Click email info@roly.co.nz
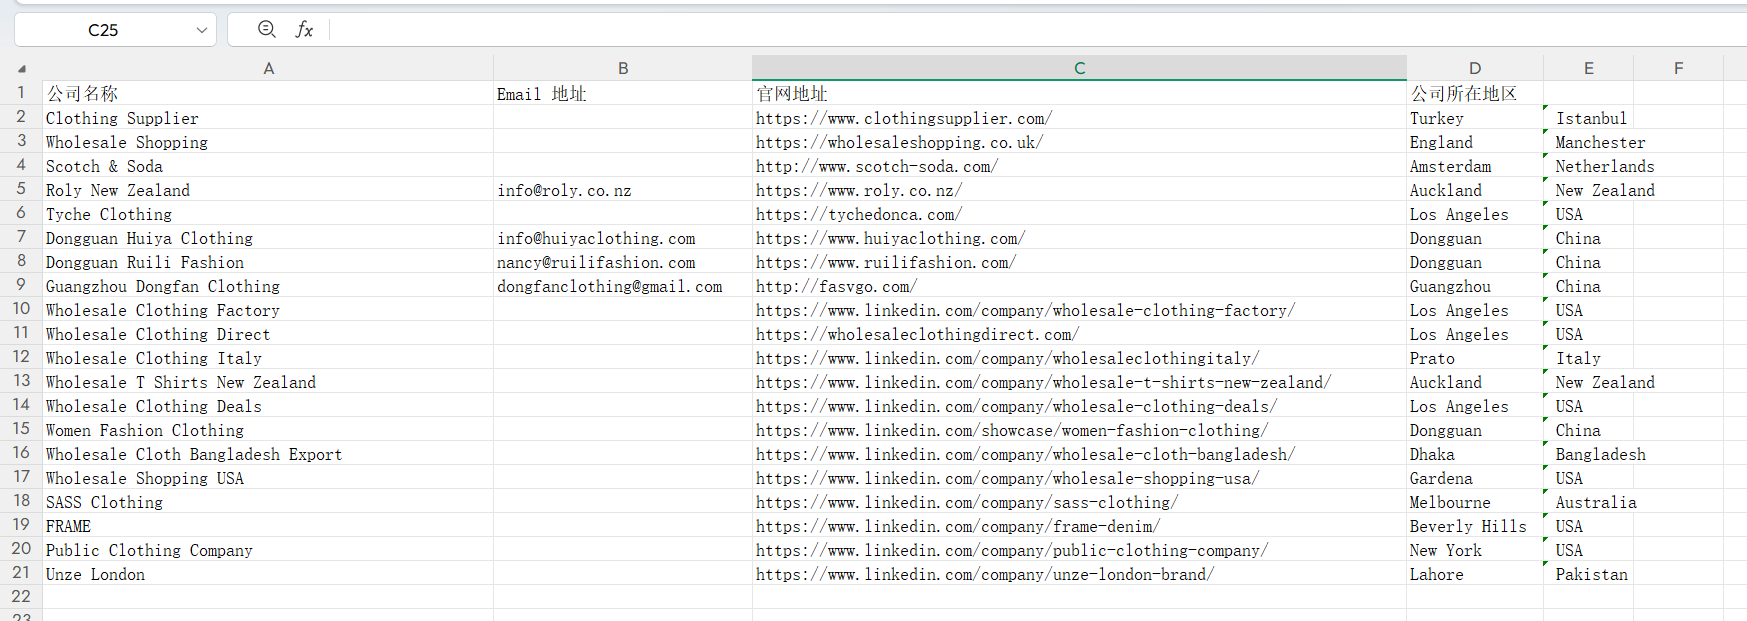The width and height of the screenshot is (1747, 621). point(623,190)
